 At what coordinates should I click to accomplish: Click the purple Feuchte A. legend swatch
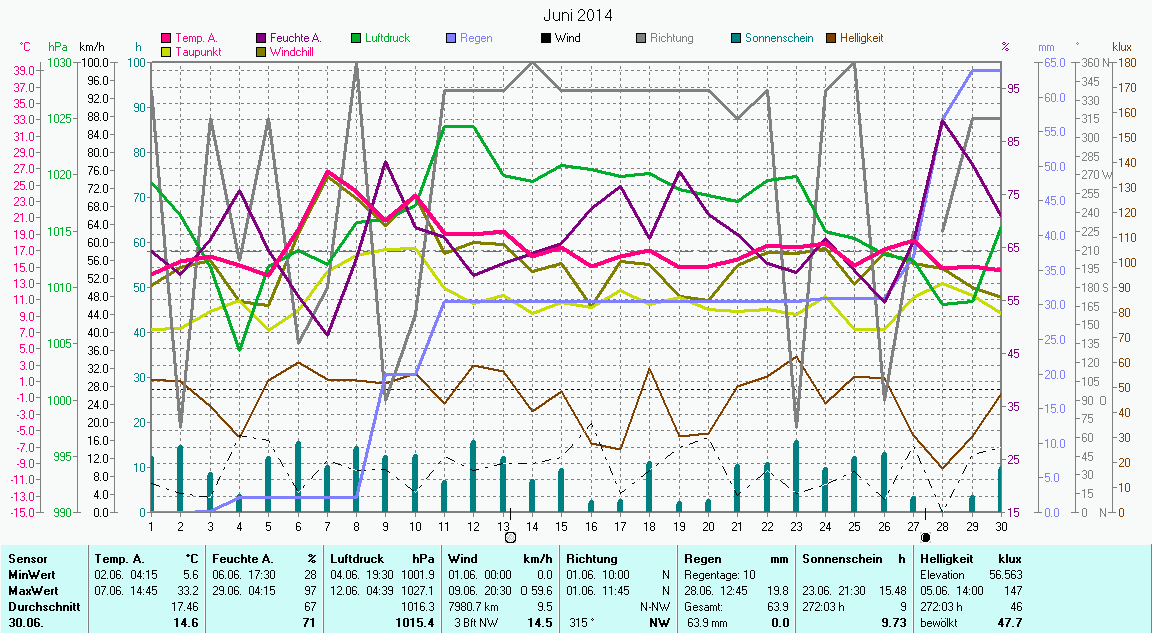(262, 39)
